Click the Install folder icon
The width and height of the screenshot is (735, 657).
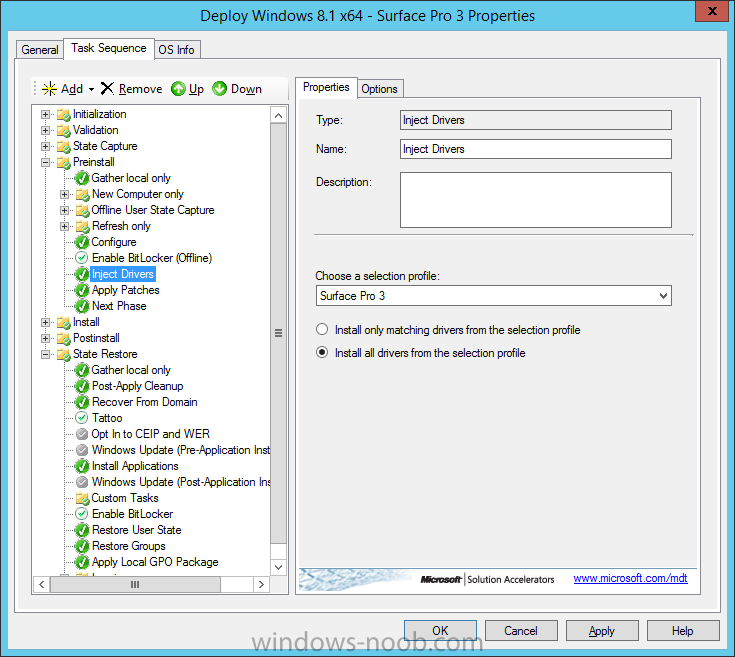pyautogui.click(x=63, y=322)
